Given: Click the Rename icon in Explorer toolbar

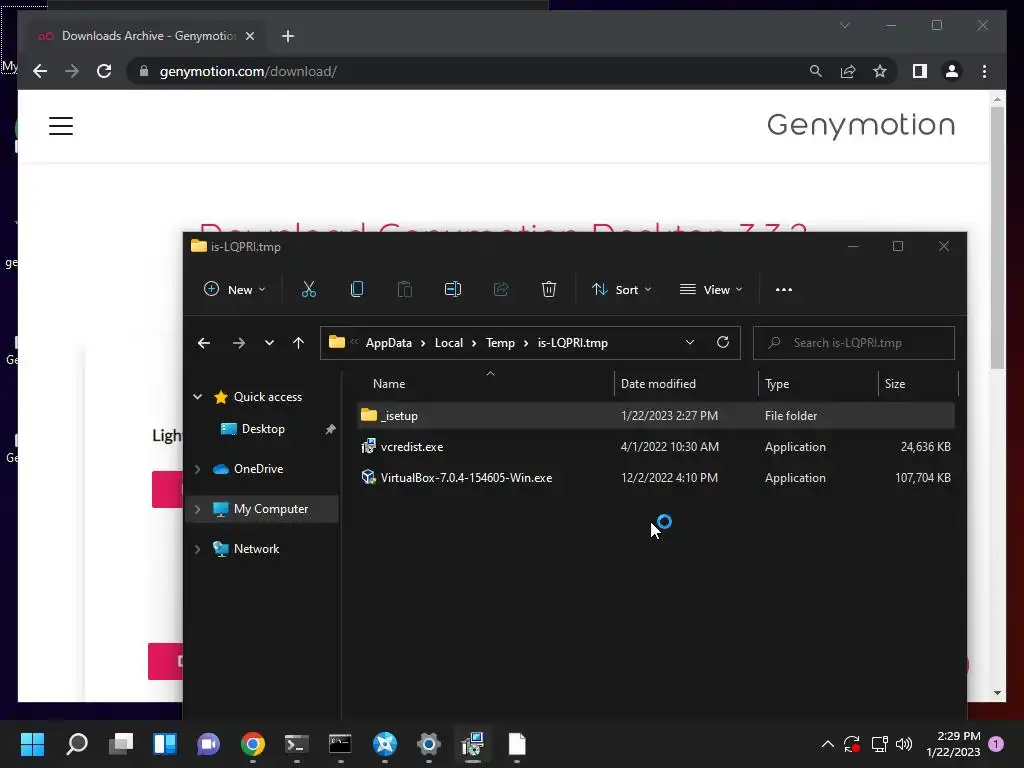Looking at the screenshot, I should tap(453, 289).
